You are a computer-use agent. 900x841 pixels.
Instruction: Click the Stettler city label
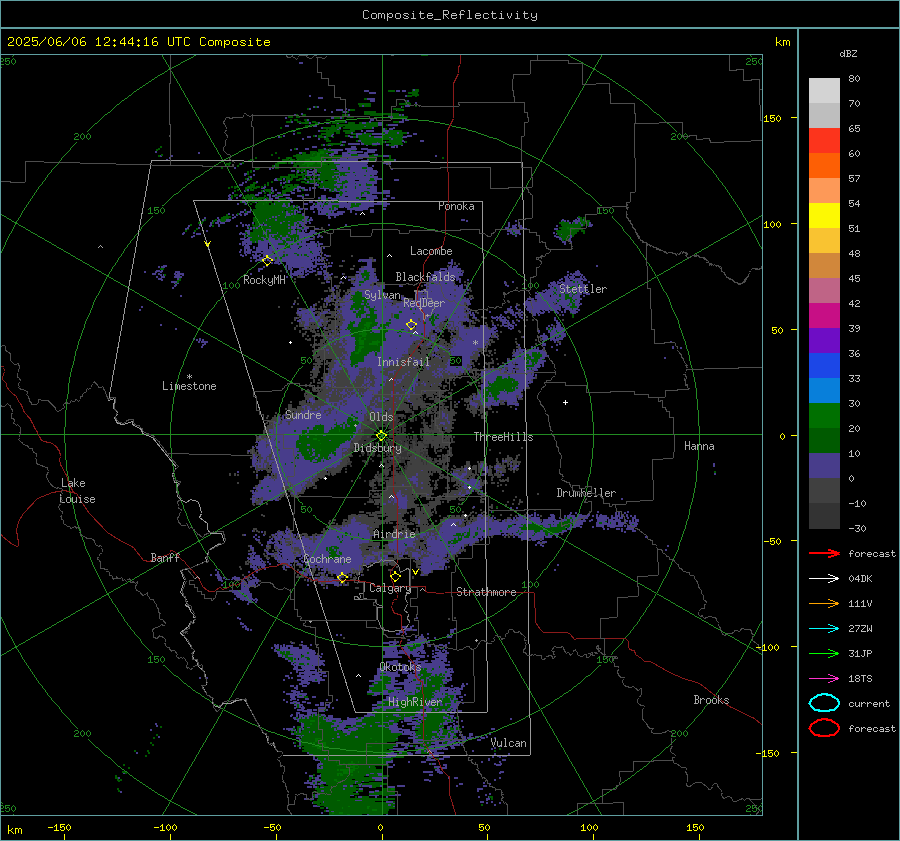tap(583, 289)
